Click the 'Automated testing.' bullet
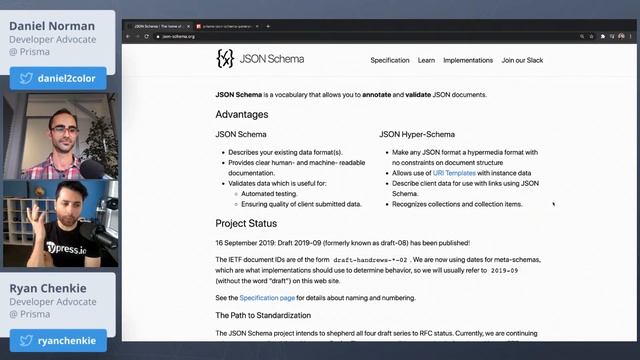 [x=269, y=194]
